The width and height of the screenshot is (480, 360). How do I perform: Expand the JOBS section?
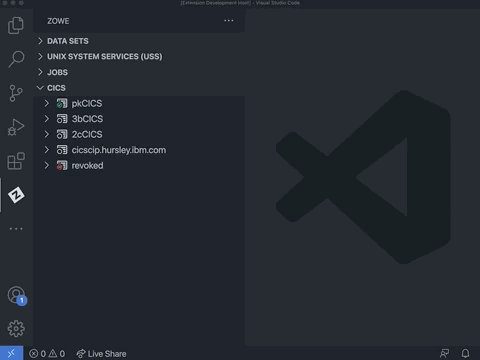tap(40, 72)
